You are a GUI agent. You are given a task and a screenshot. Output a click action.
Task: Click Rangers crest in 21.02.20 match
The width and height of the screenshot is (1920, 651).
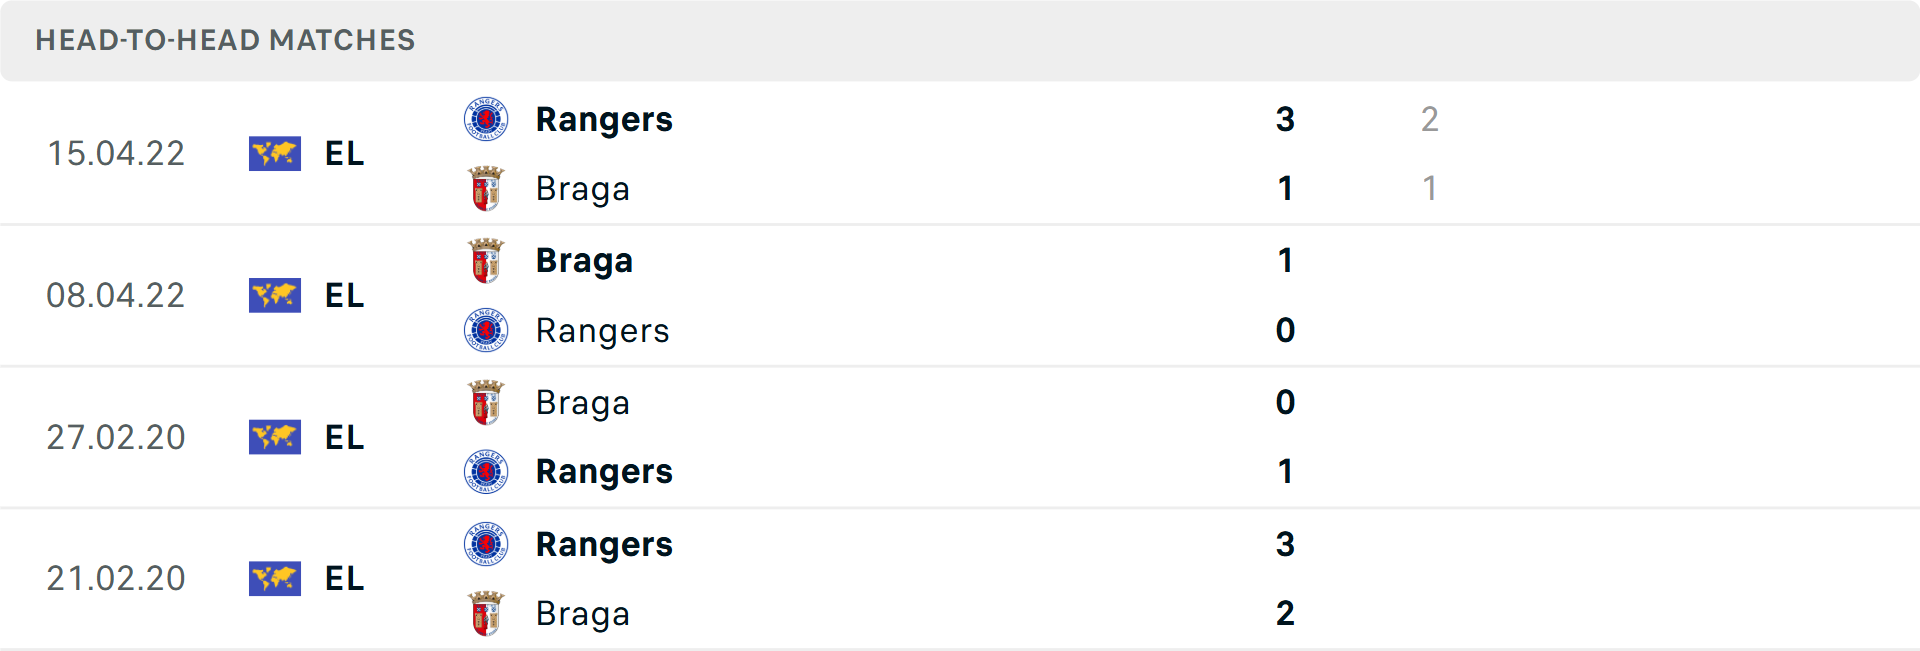pyautogui.click(x=486, y=544)
